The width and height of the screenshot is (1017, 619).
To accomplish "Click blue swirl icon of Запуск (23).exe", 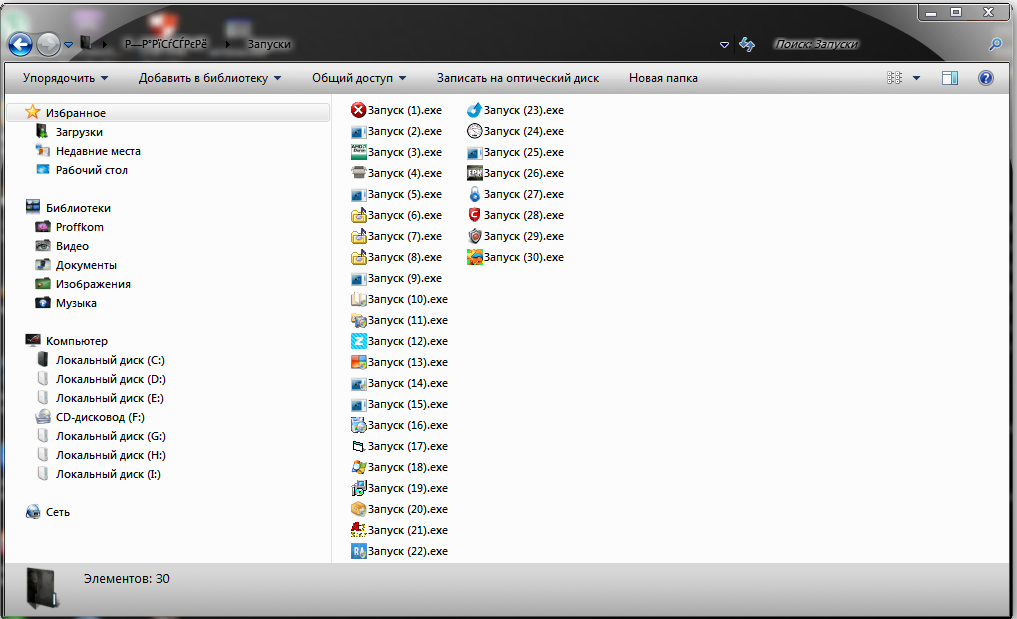I will 474,110.
